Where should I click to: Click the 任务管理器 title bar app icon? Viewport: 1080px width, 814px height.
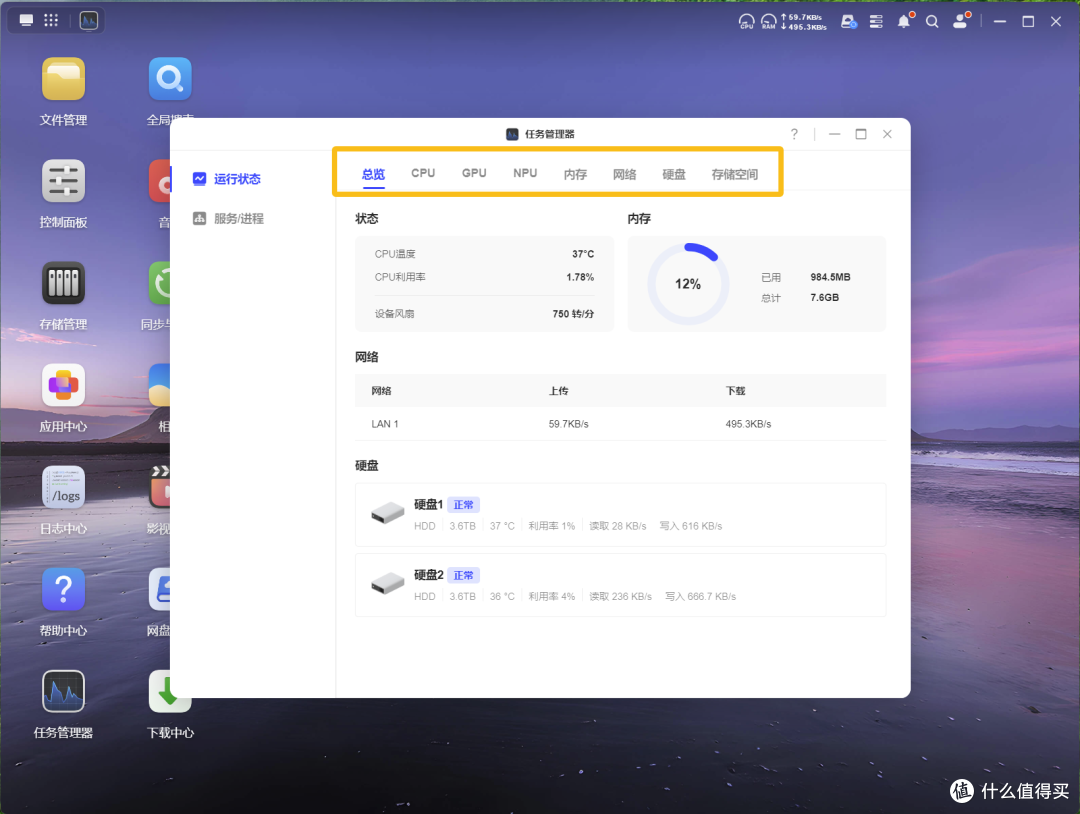click(x=512, y=134)
